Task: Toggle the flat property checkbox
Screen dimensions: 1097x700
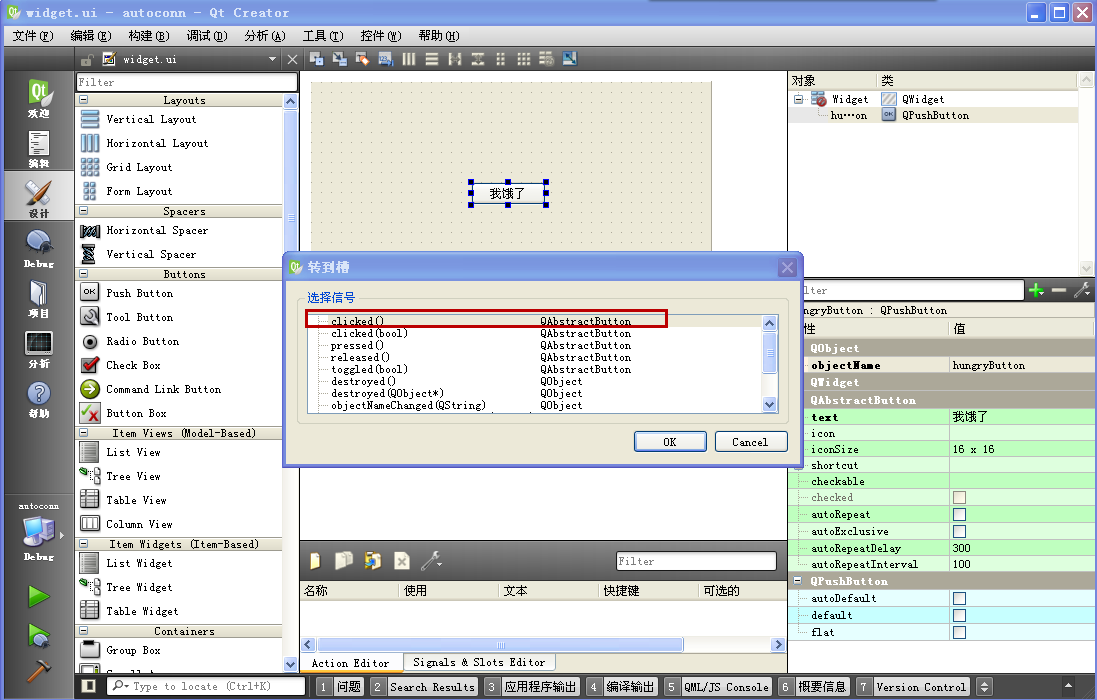Action: (x=959, y=632)
